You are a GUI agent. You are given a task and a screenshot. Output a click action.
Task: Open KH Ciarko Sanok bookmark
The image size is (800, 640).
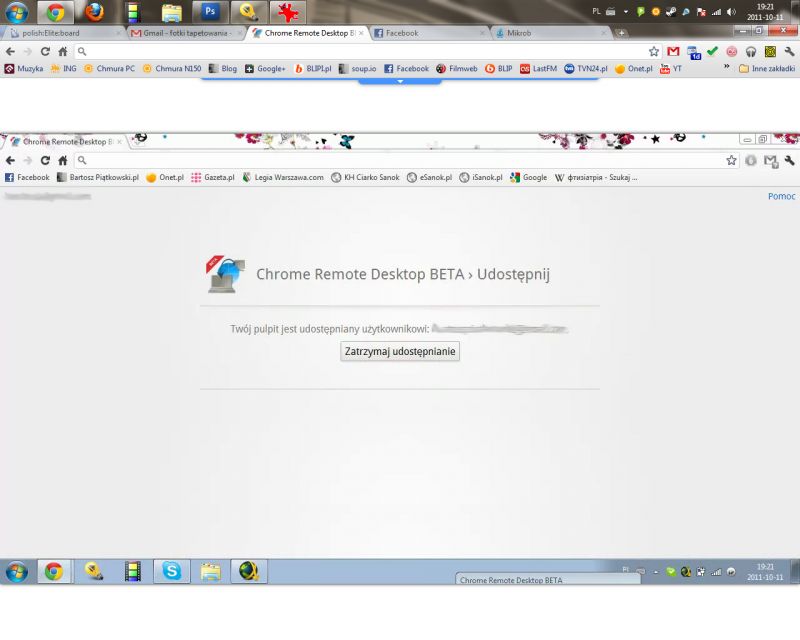(365, 177)
